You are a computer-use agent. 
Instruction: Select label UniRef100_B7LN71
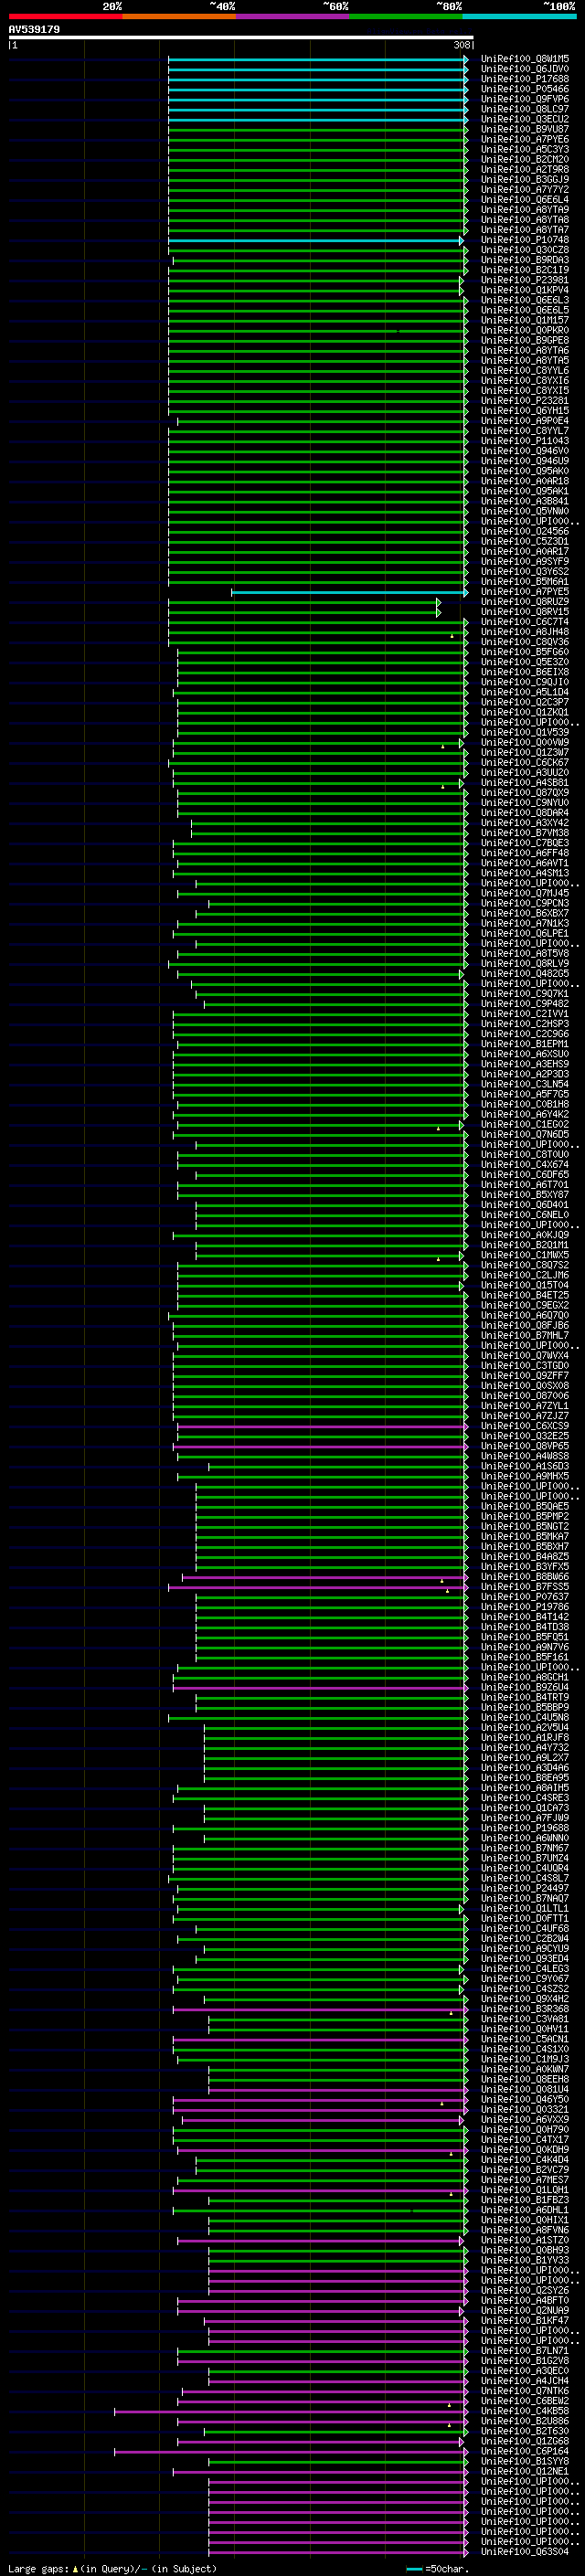[525, 2351]
